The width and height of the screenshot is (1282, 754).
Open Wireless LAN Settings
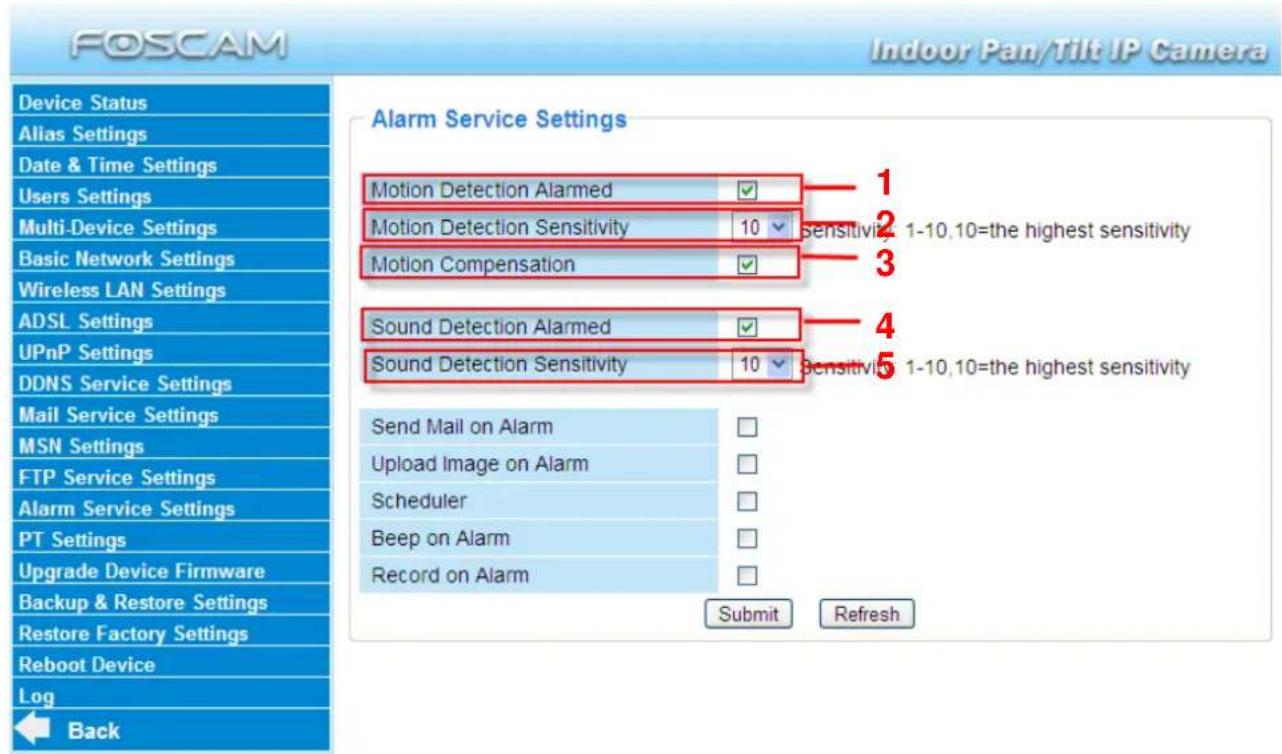click(170, 290)
